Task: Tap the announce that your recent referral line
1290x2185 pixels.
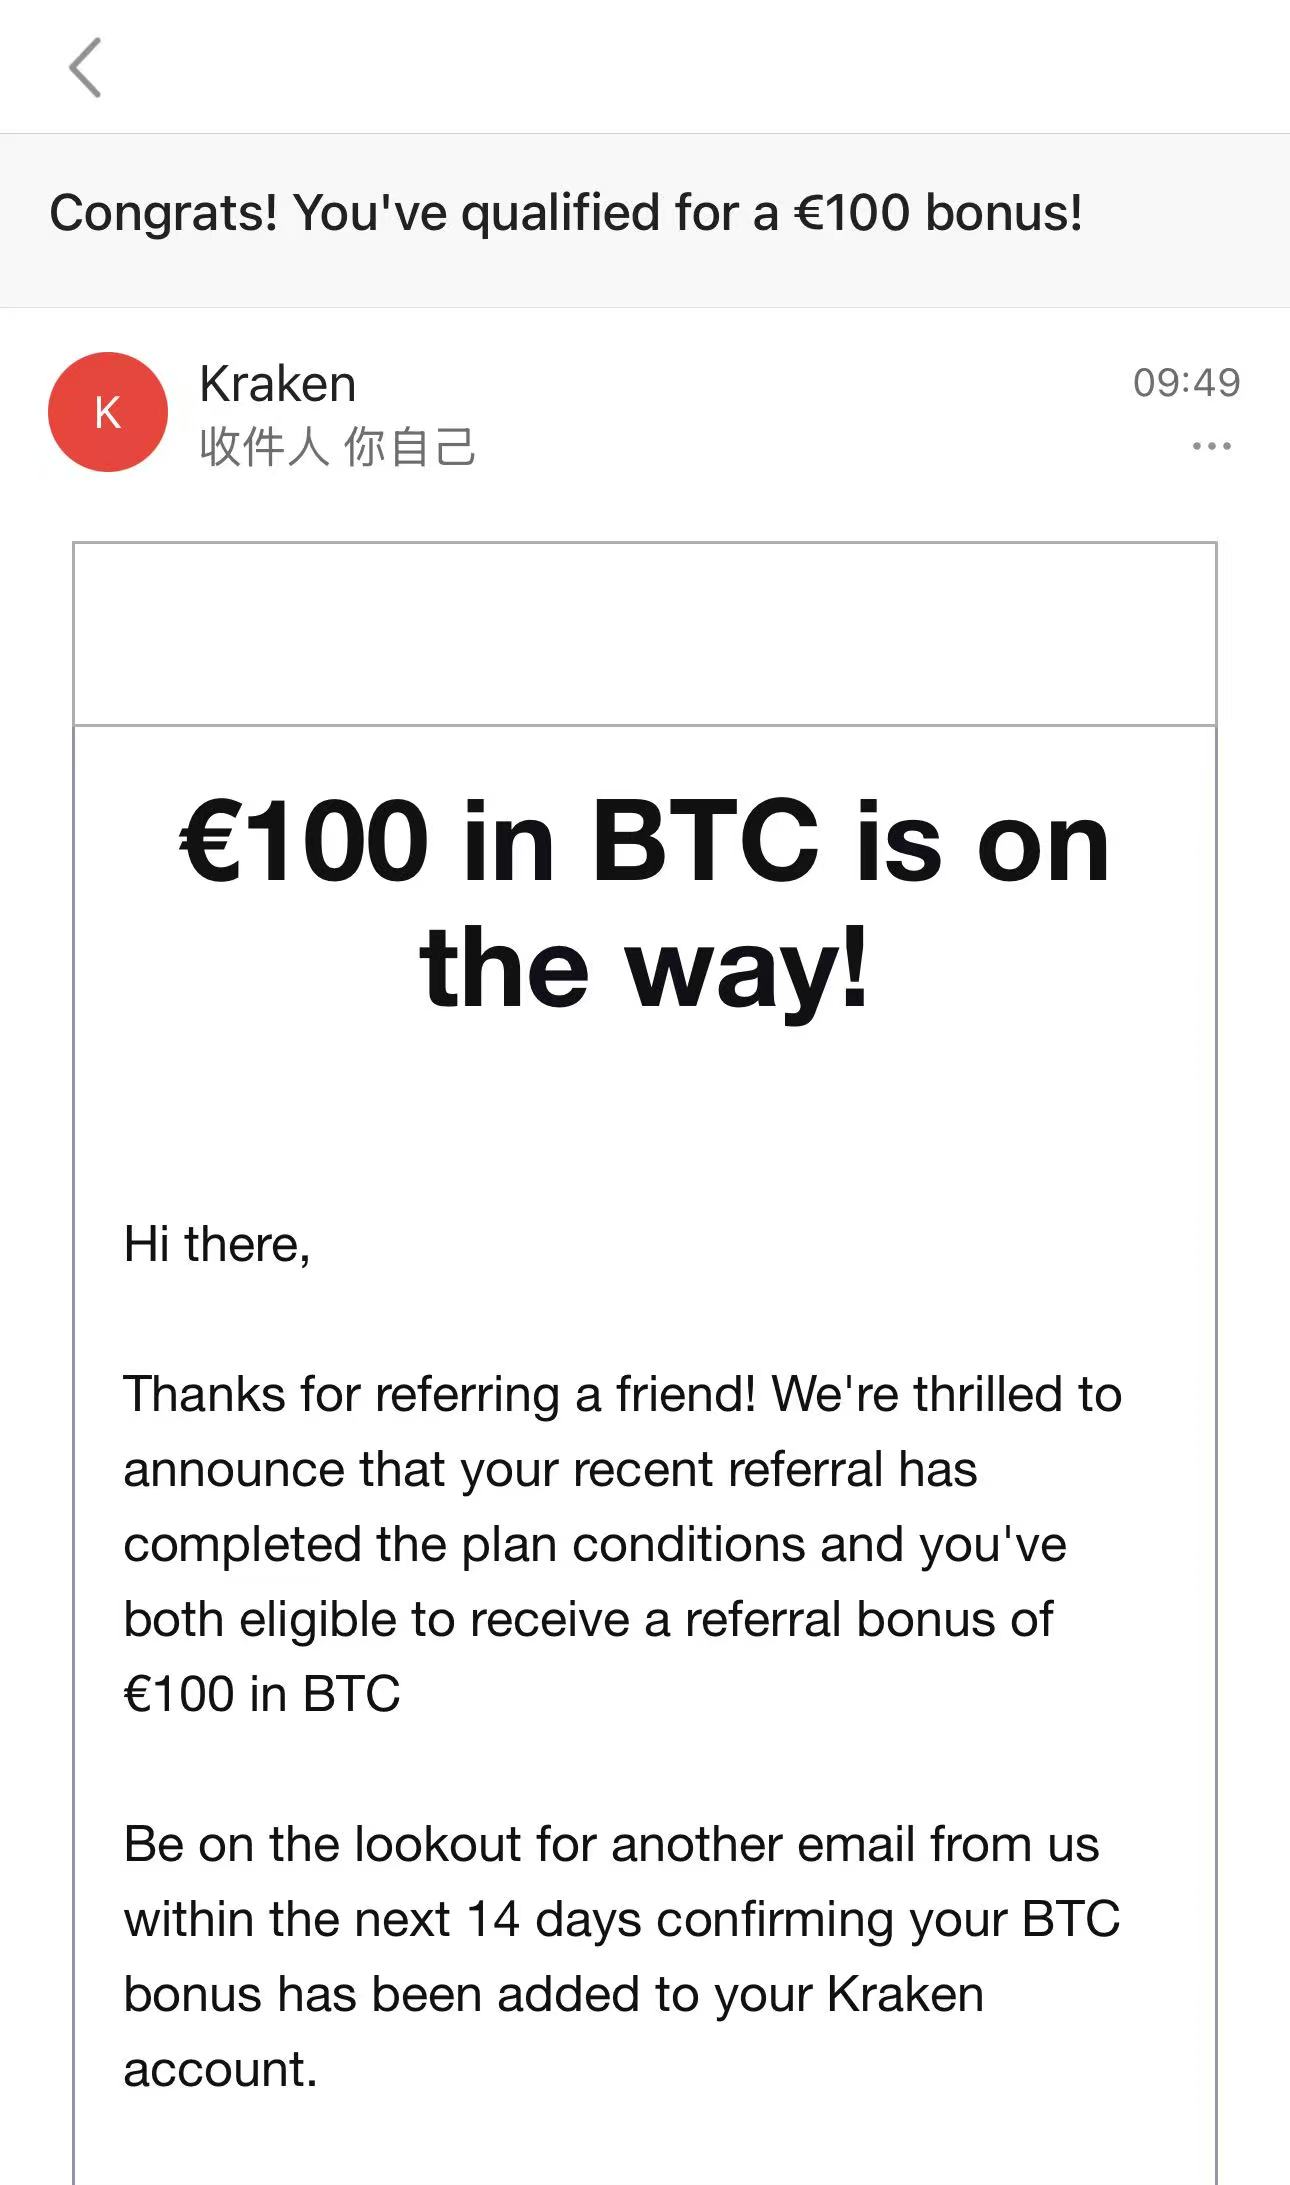Action: point(550,1469)
